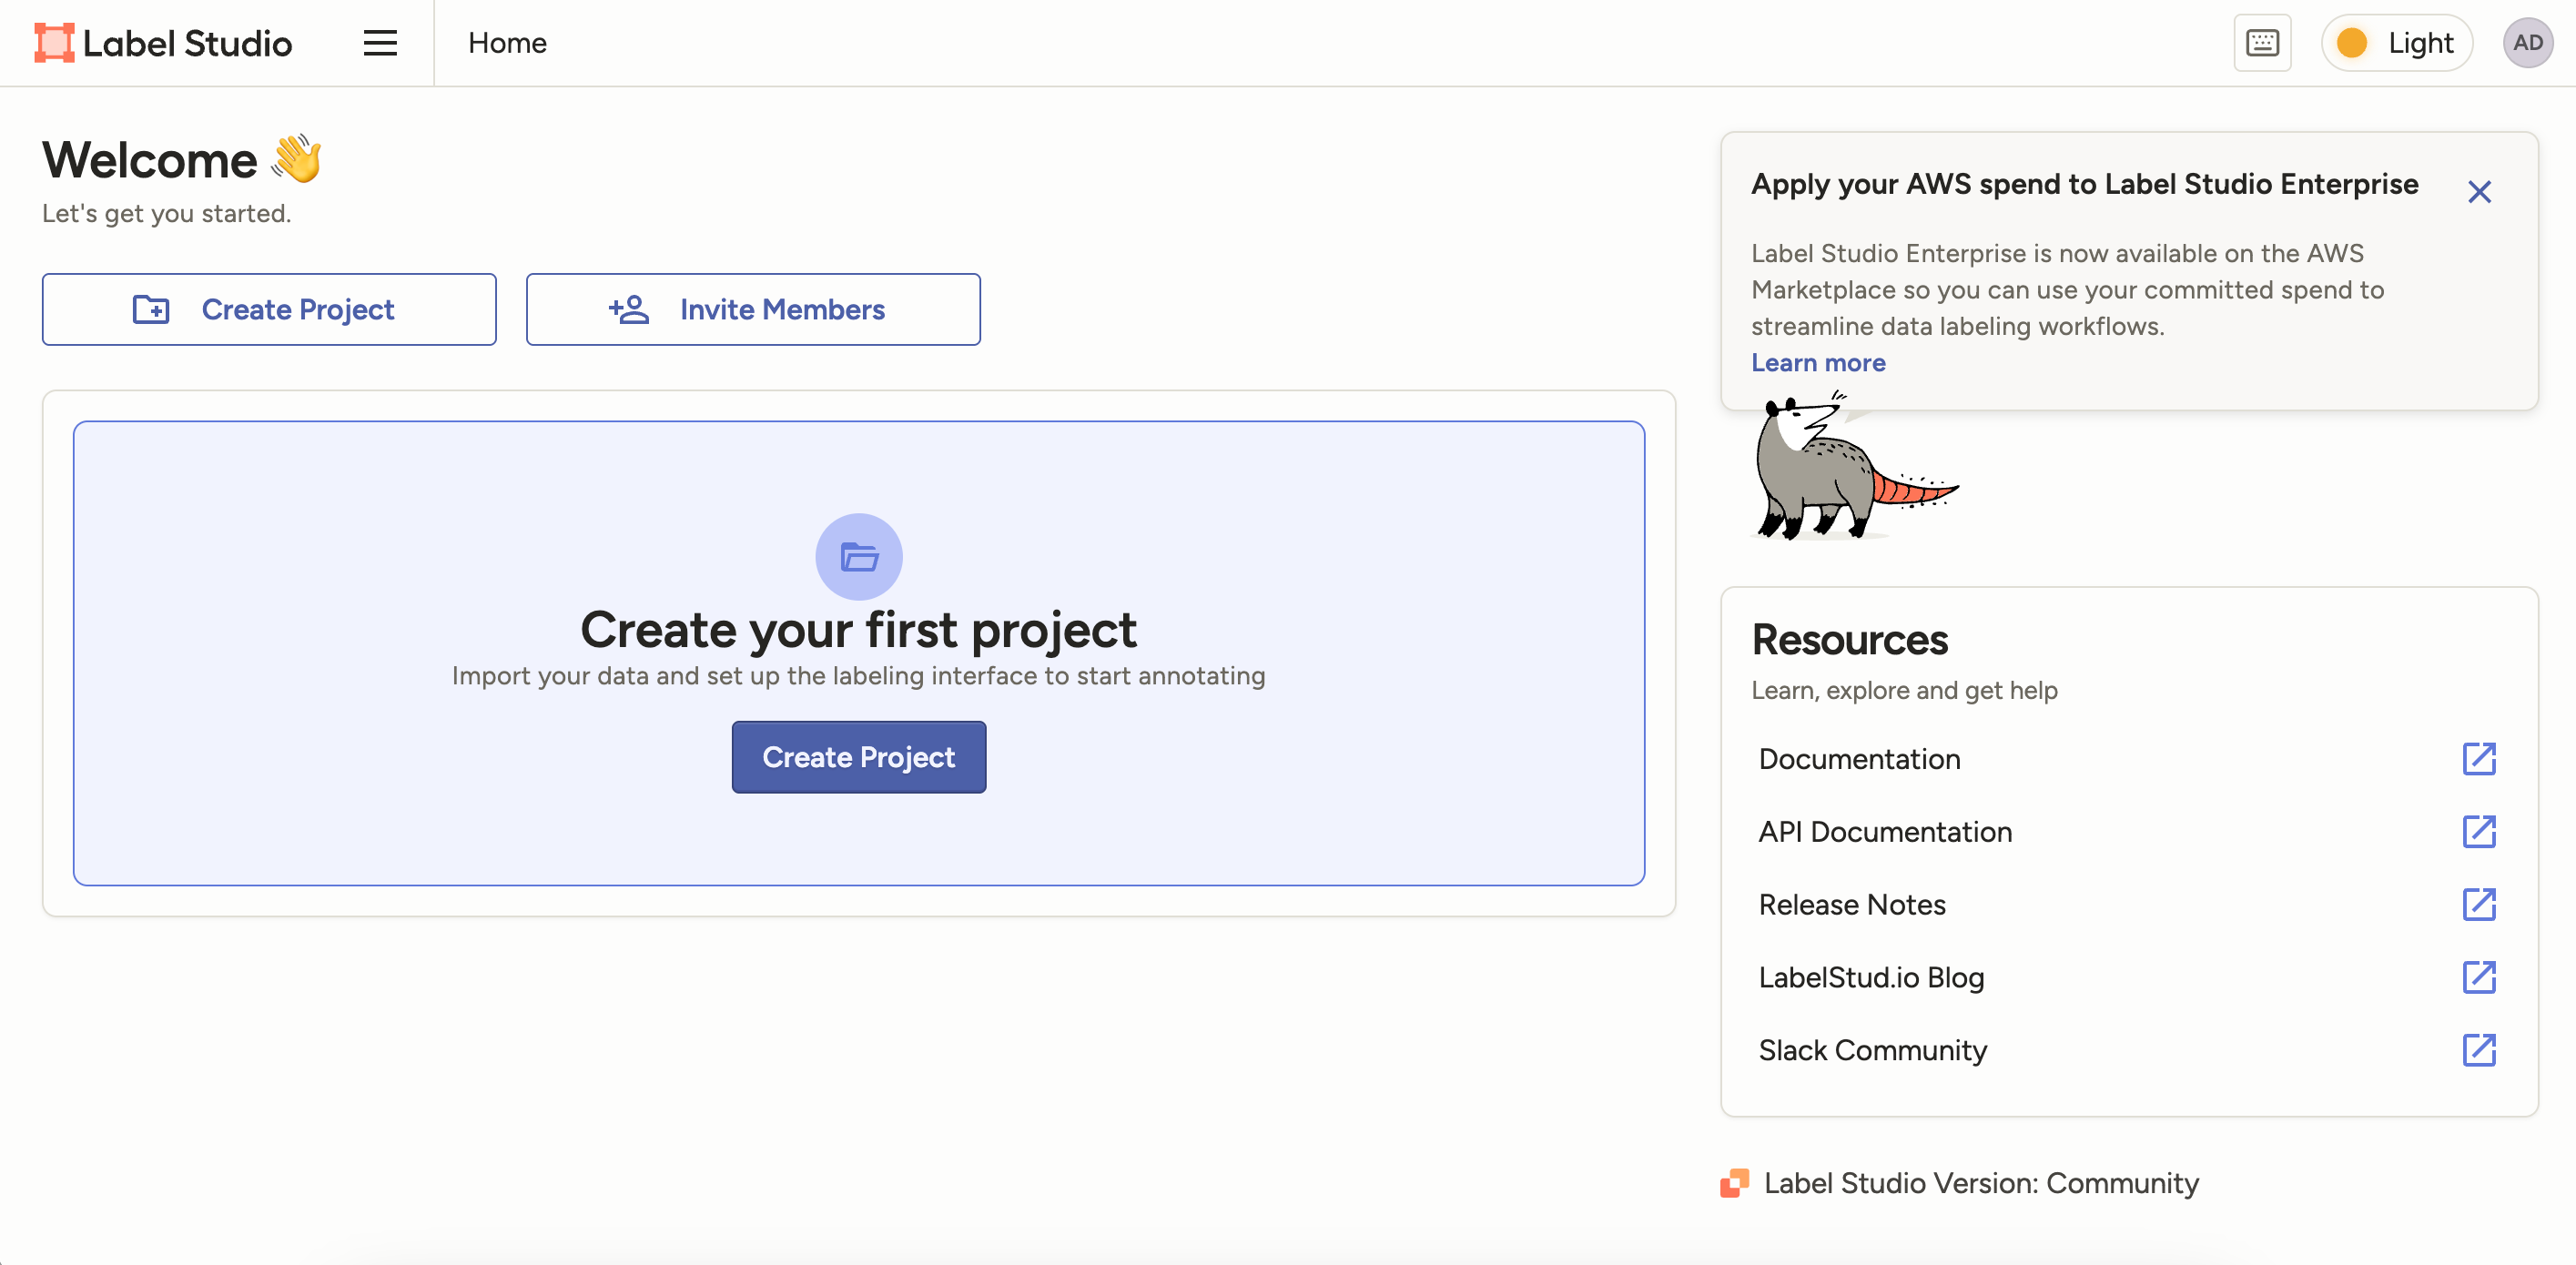The width and height of the screenshot is (2576, 1265).
Task: Click the 'Let's get you started.' subtitle
Action: 167,213
